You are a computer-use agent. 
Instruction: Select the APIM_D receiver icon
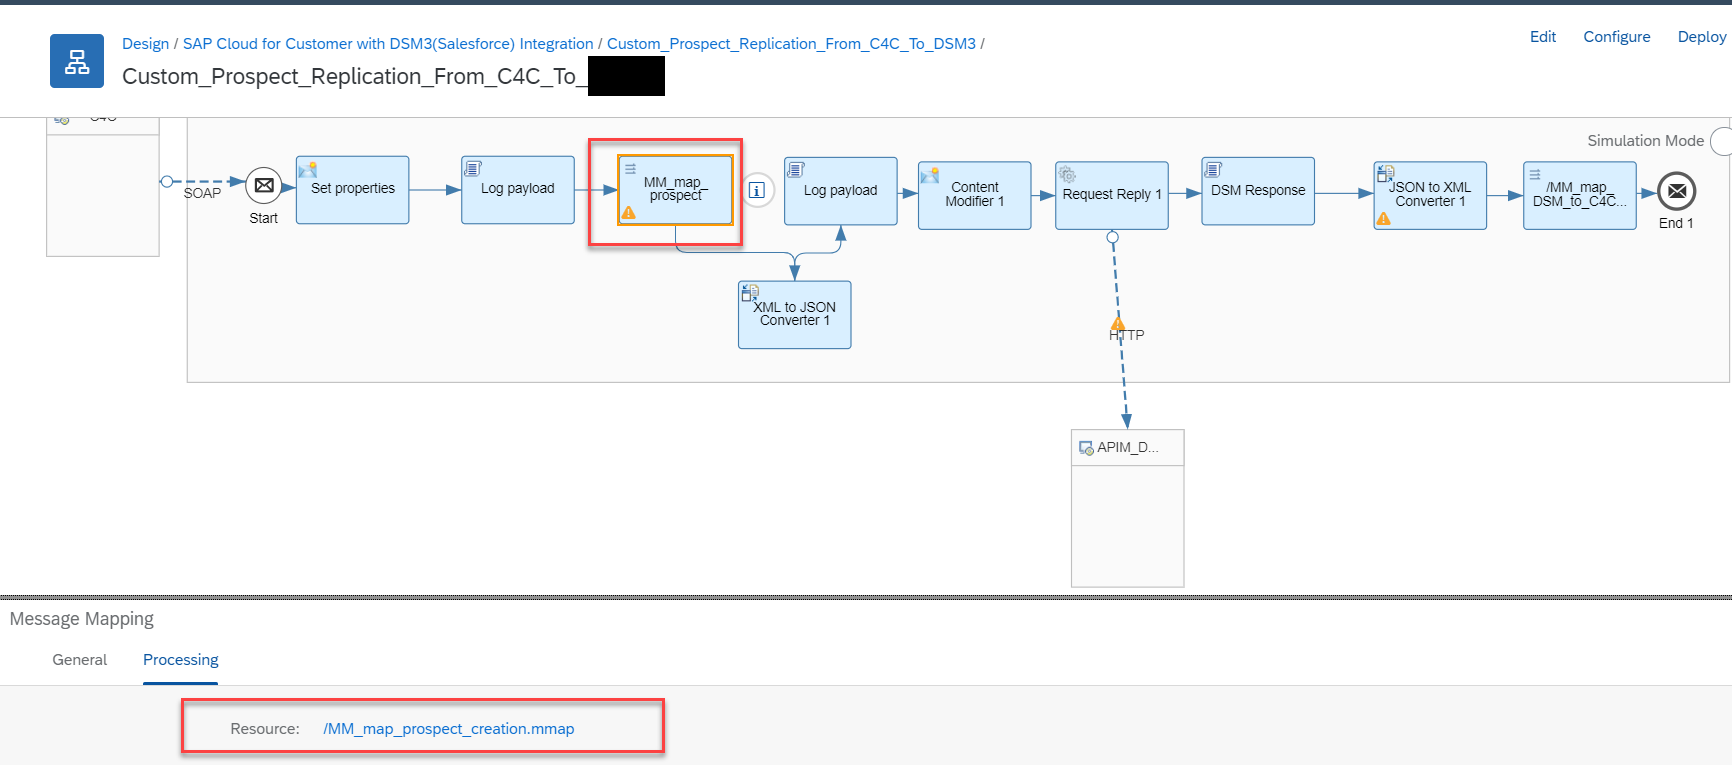(1086, 448)
